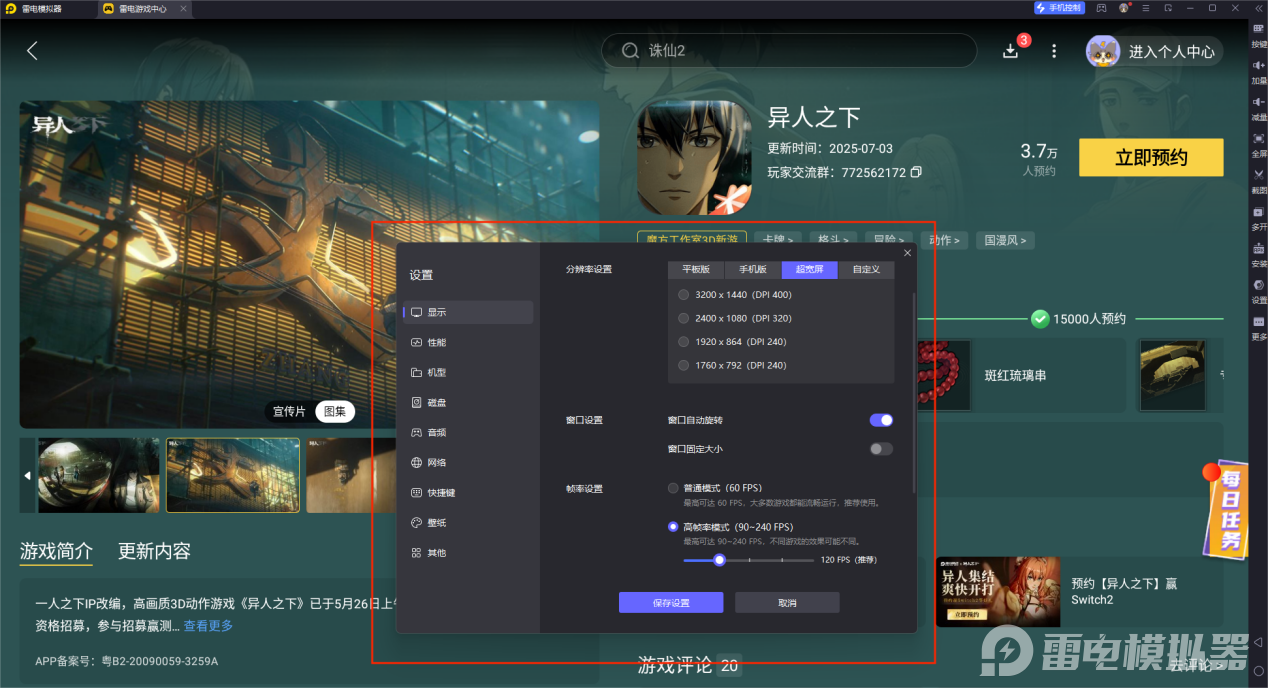Open 多开 multi-instance sidebar icon

tap(1259, 217)
